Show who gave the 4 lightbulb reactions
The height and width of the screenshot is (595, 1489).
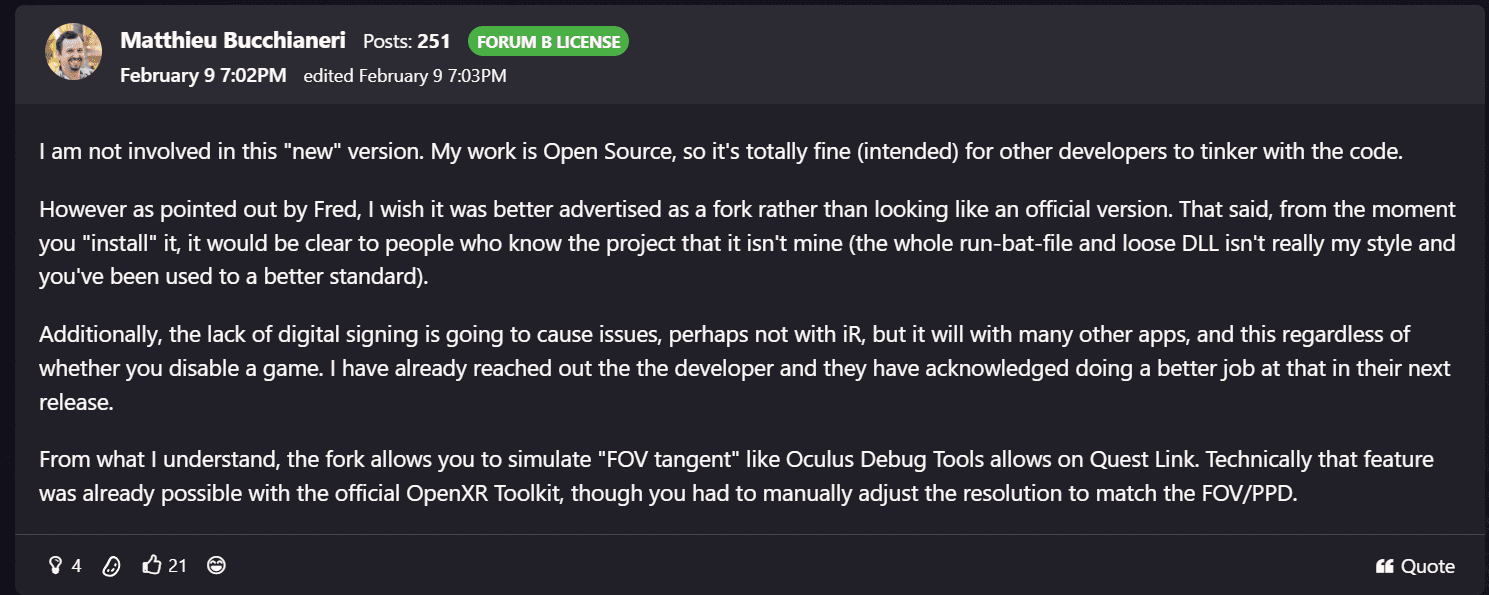(76, 566)
